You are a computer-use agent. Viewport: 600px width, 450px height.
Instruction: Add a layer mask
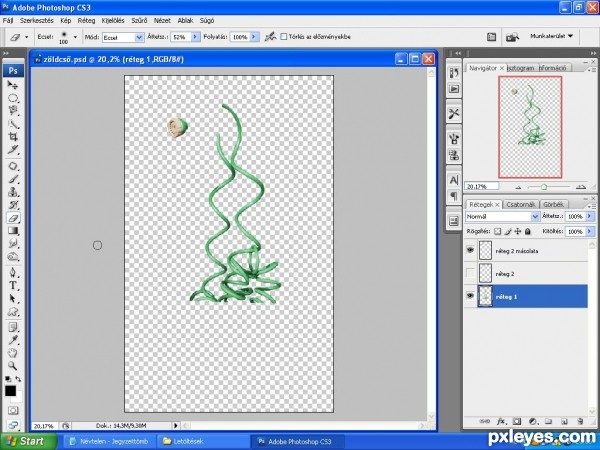coord(517,421)
